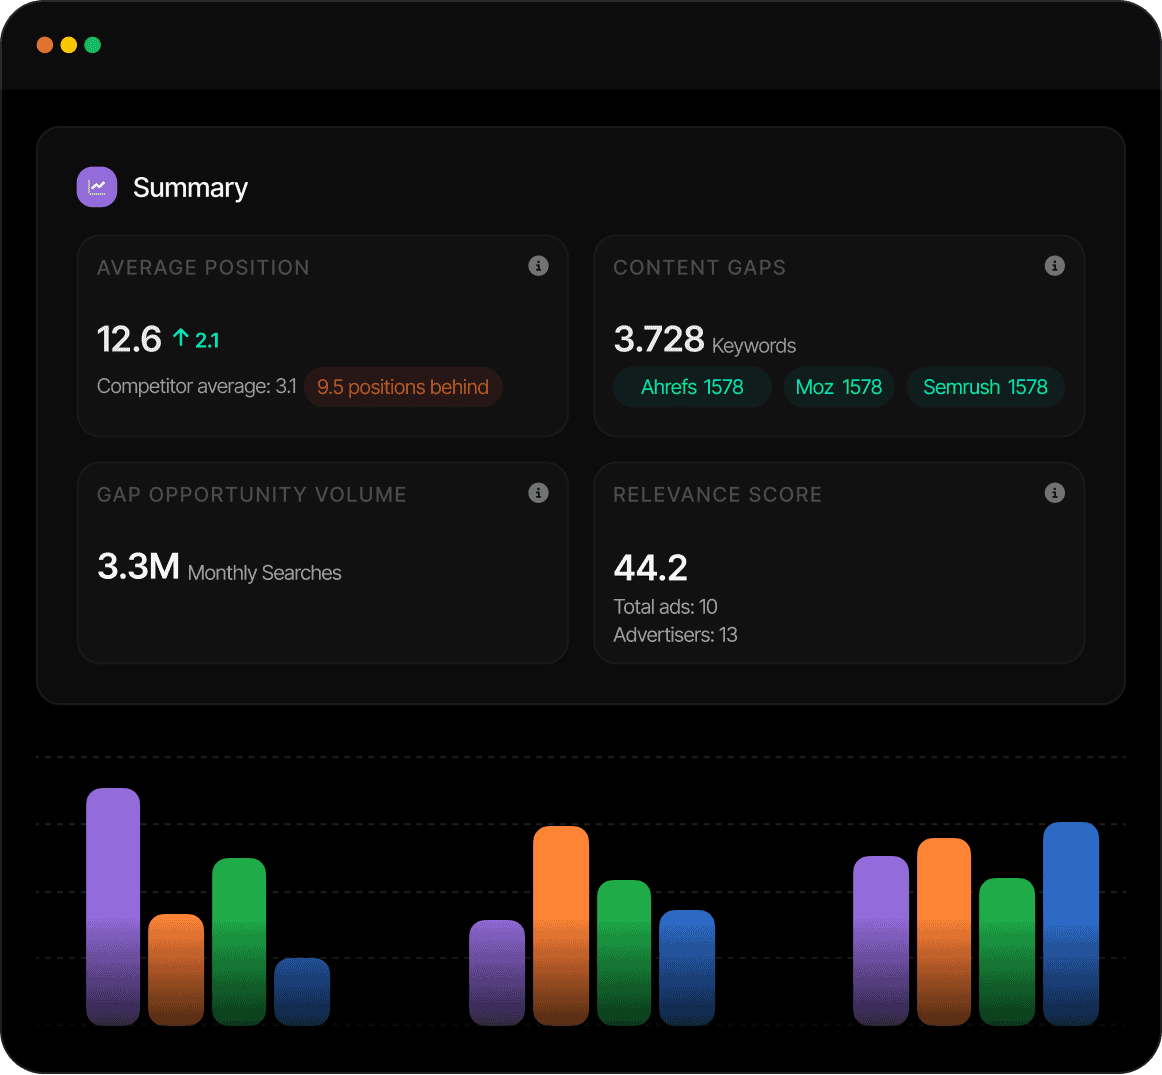Click the 9.5 positions behind badge
The image size is (1162, 1075).
pos(403,387)
